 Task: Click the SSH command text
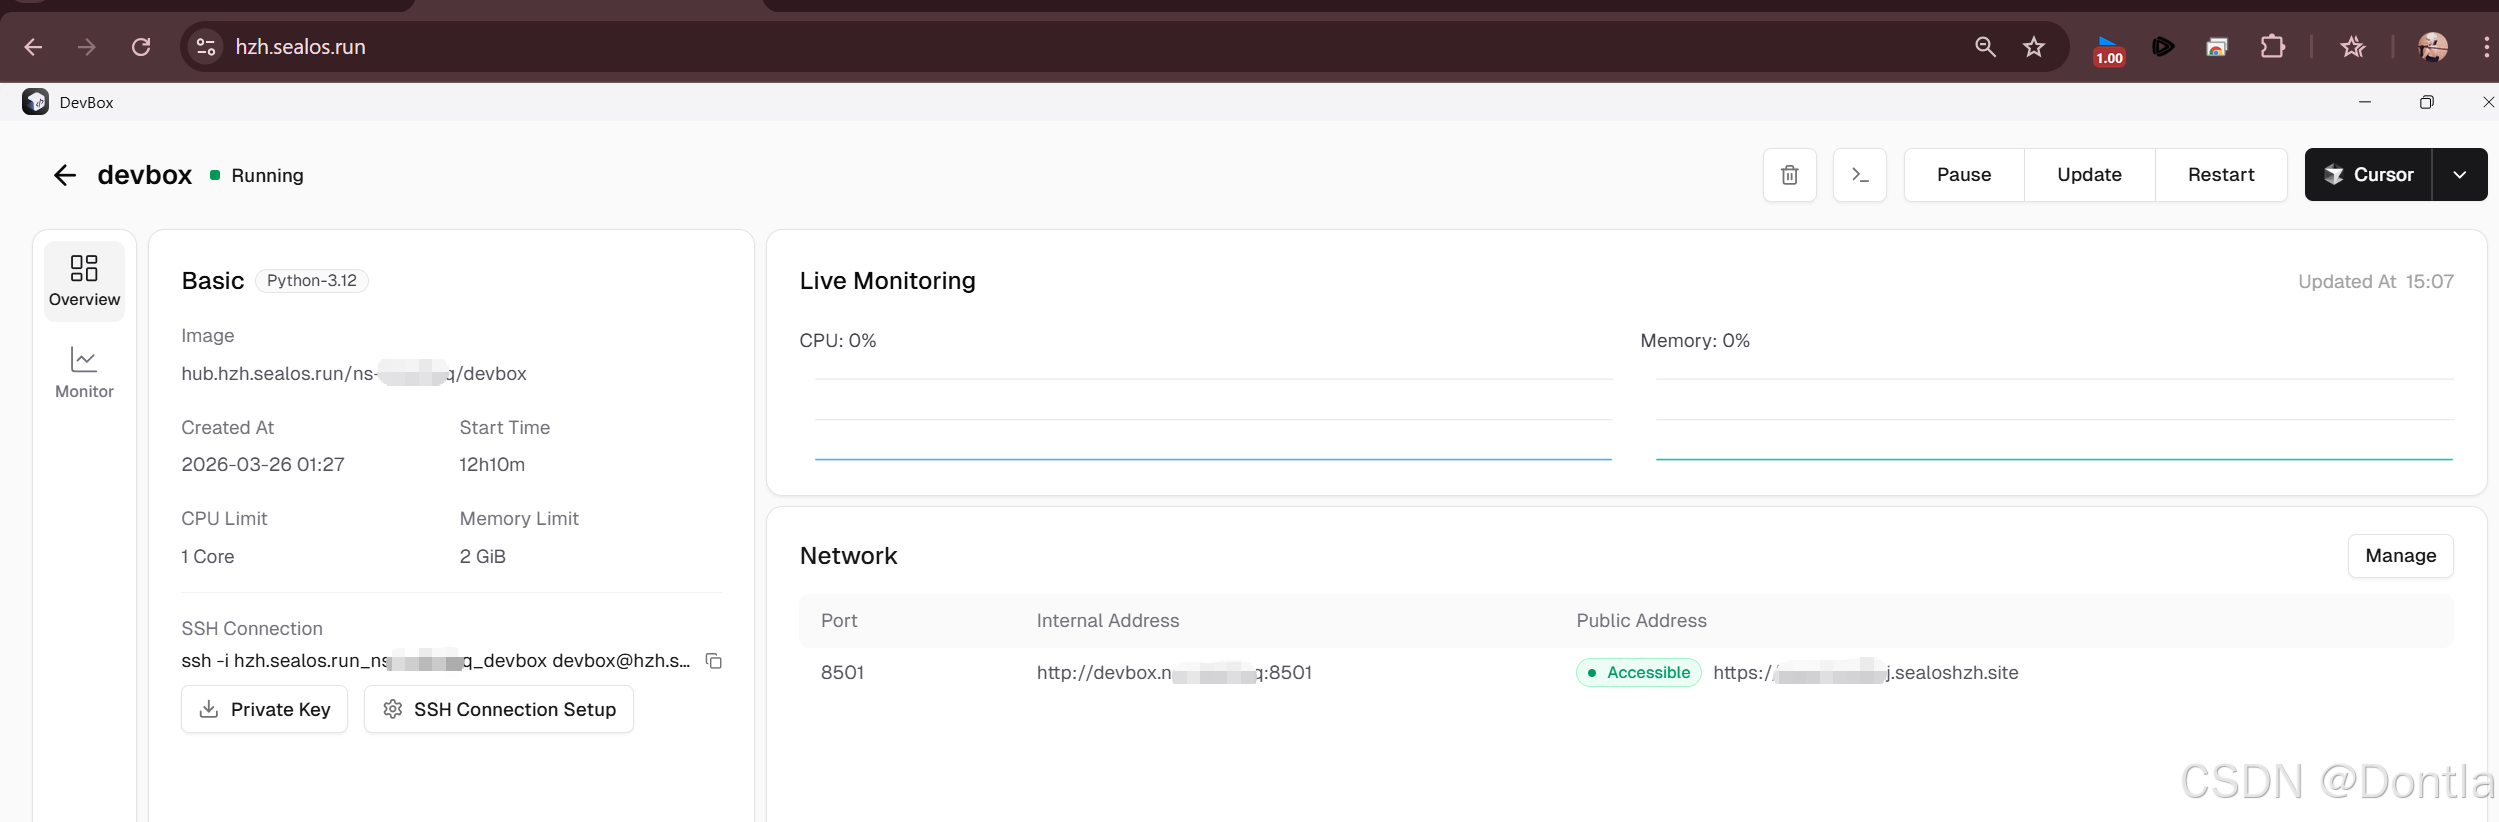point(436,661)
